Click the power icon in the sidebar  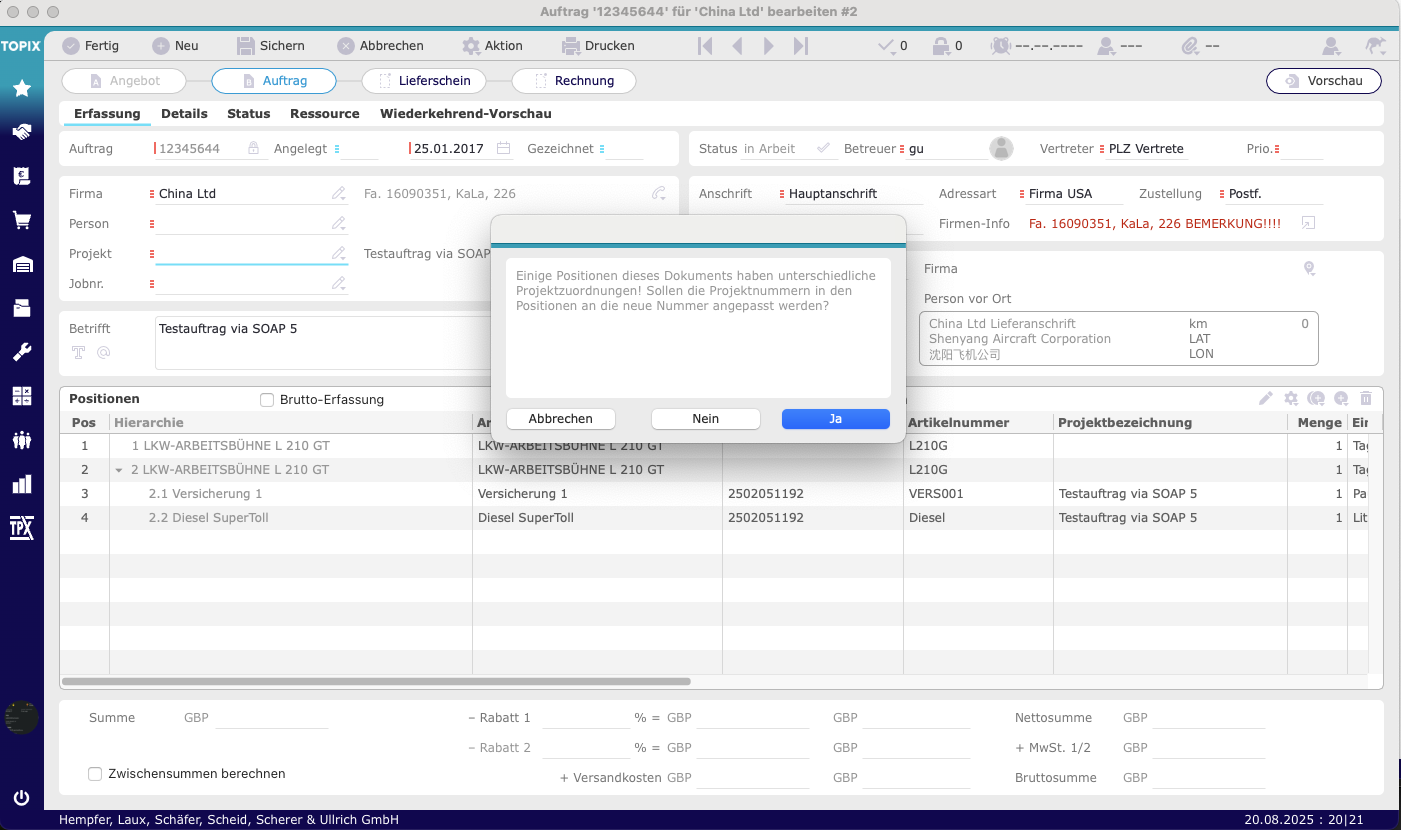(21, 798)
